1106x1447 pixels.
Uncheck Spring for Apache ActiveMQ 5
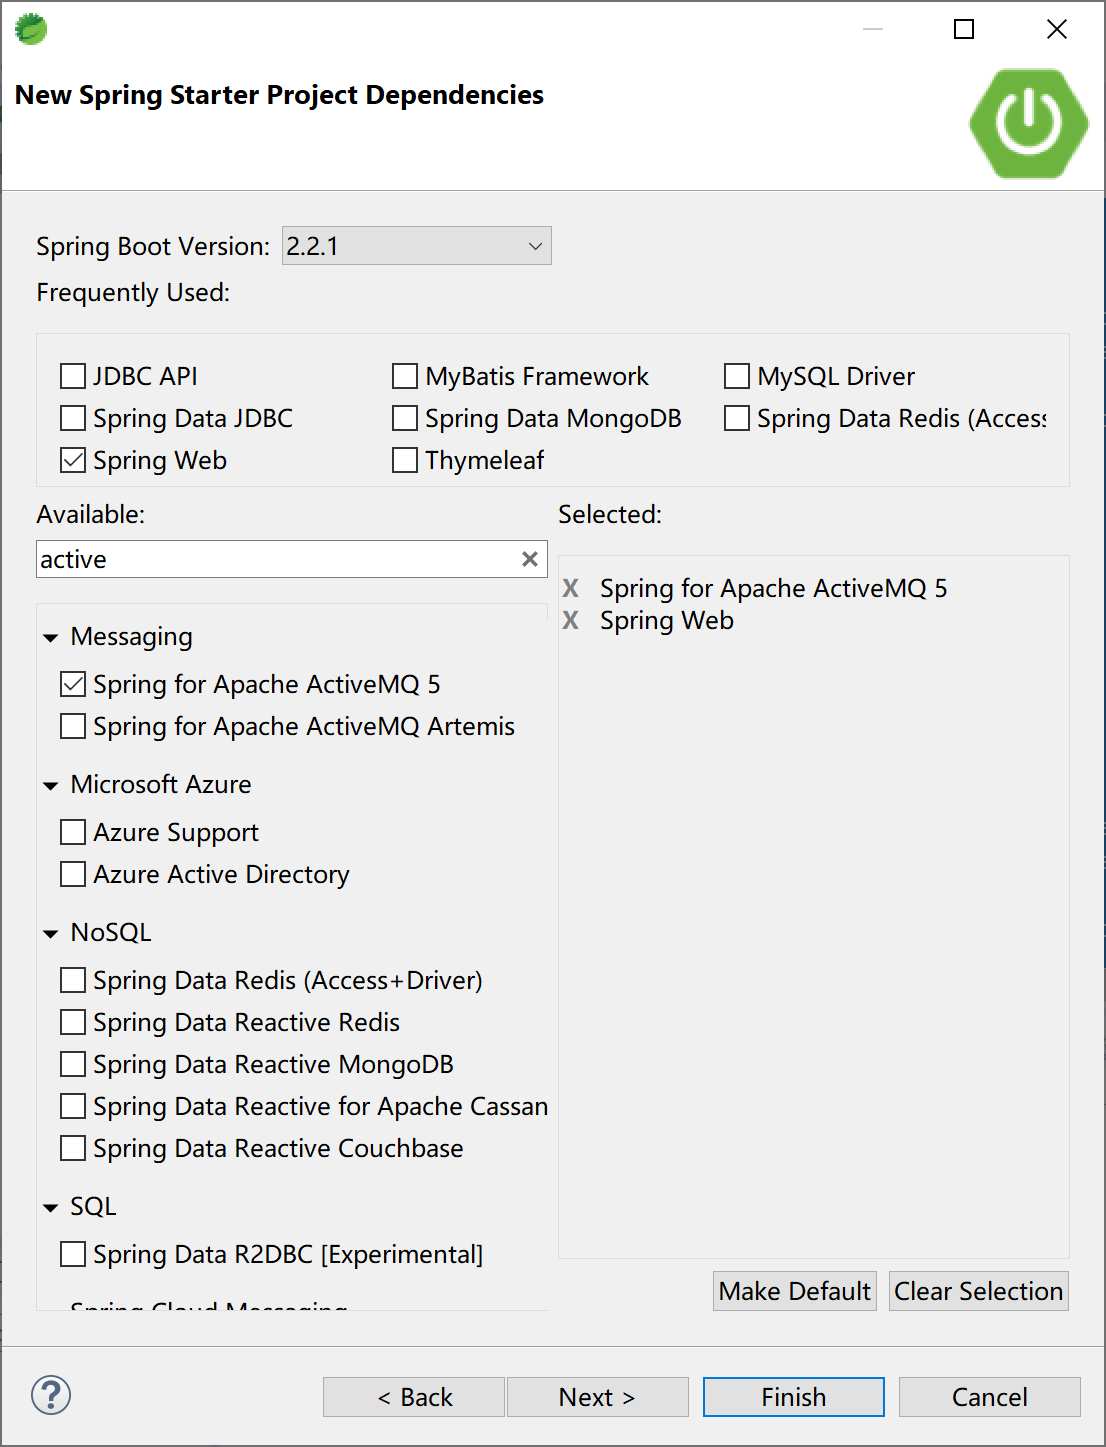click(73, 684)
